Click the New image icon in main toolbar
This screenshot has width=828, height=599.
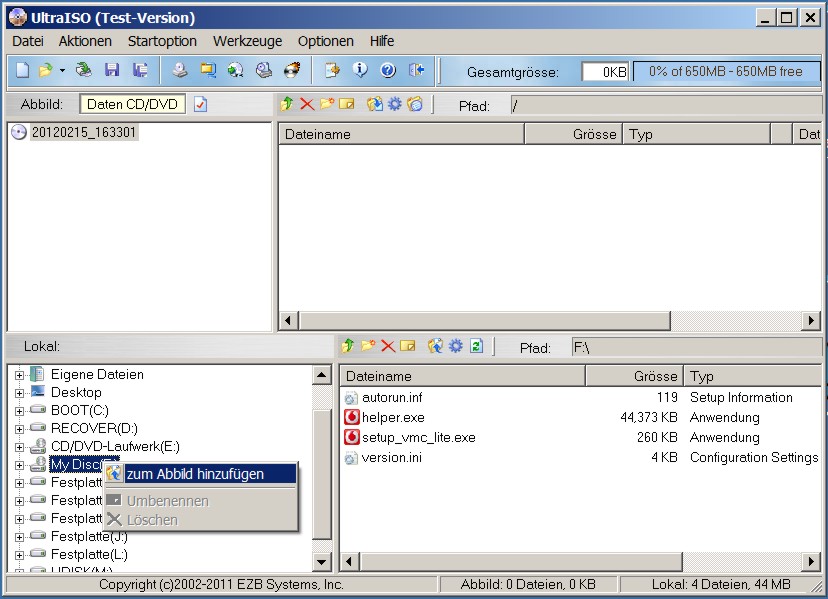pyautogui.click(x=22, y=71)
